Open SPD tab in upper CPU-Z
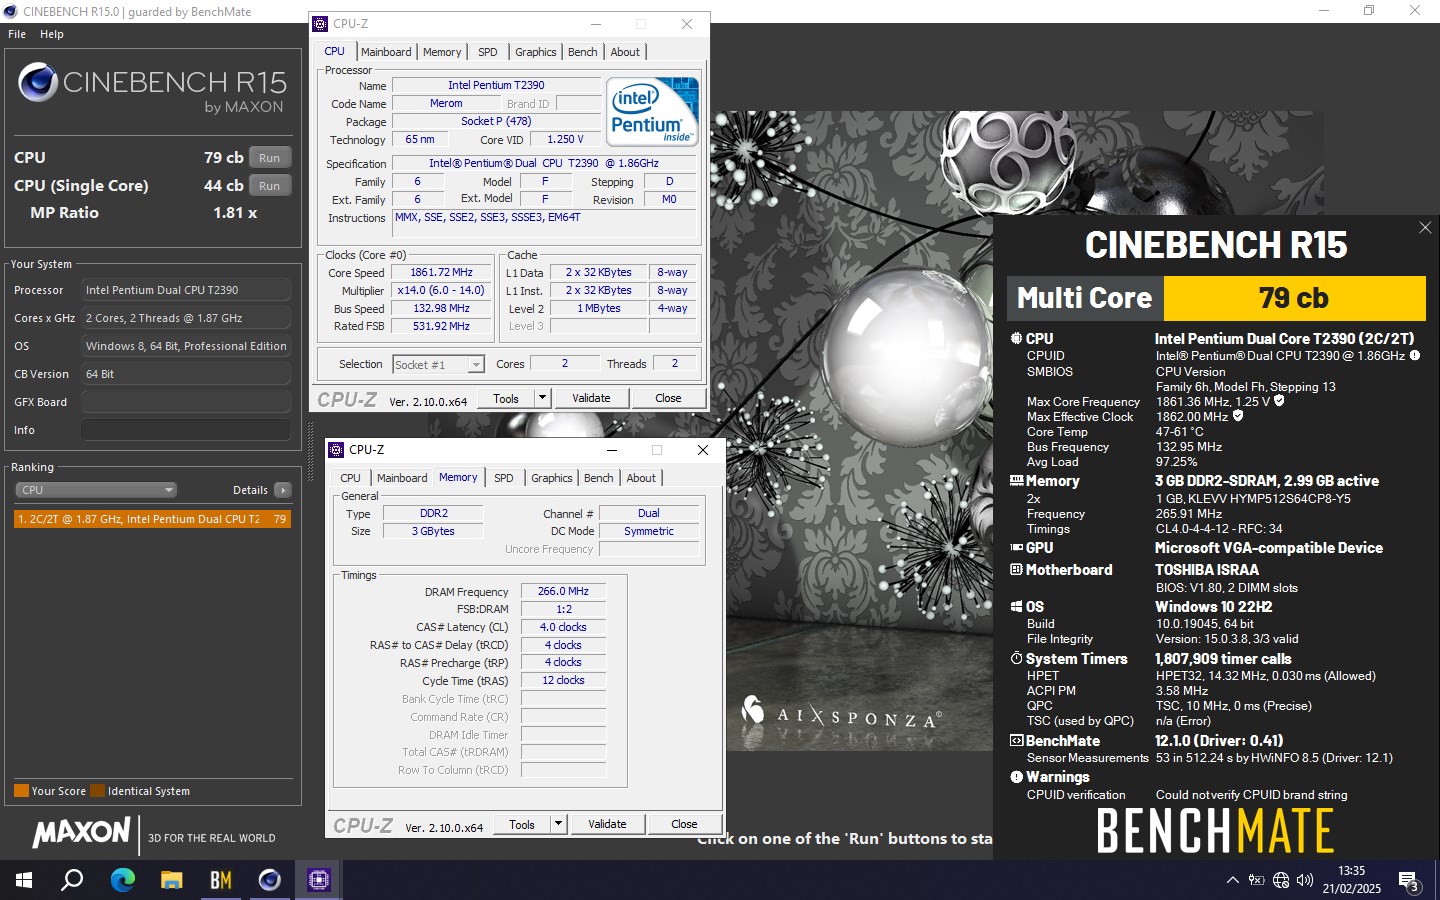The height and width of the screenshot is (900, 1440). tap(487, 52)
